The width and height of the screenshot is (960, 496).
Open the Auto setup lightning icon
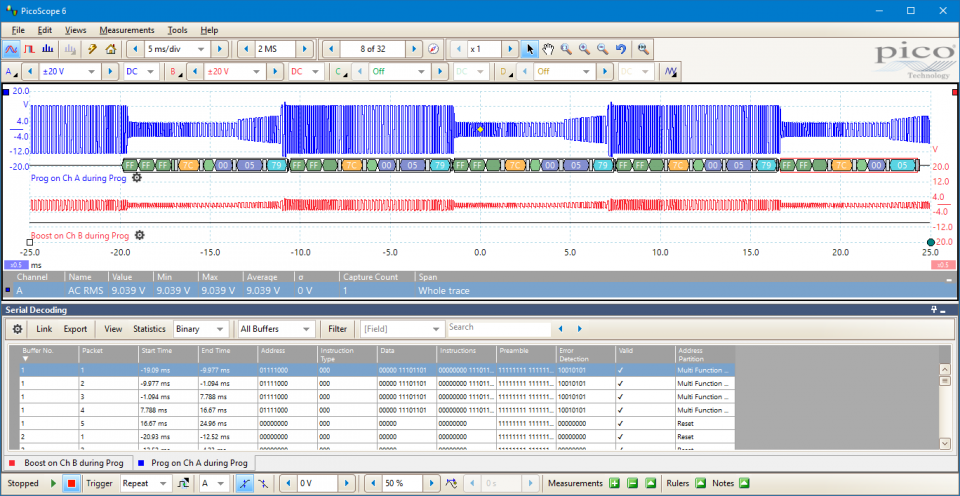(92, 49)
